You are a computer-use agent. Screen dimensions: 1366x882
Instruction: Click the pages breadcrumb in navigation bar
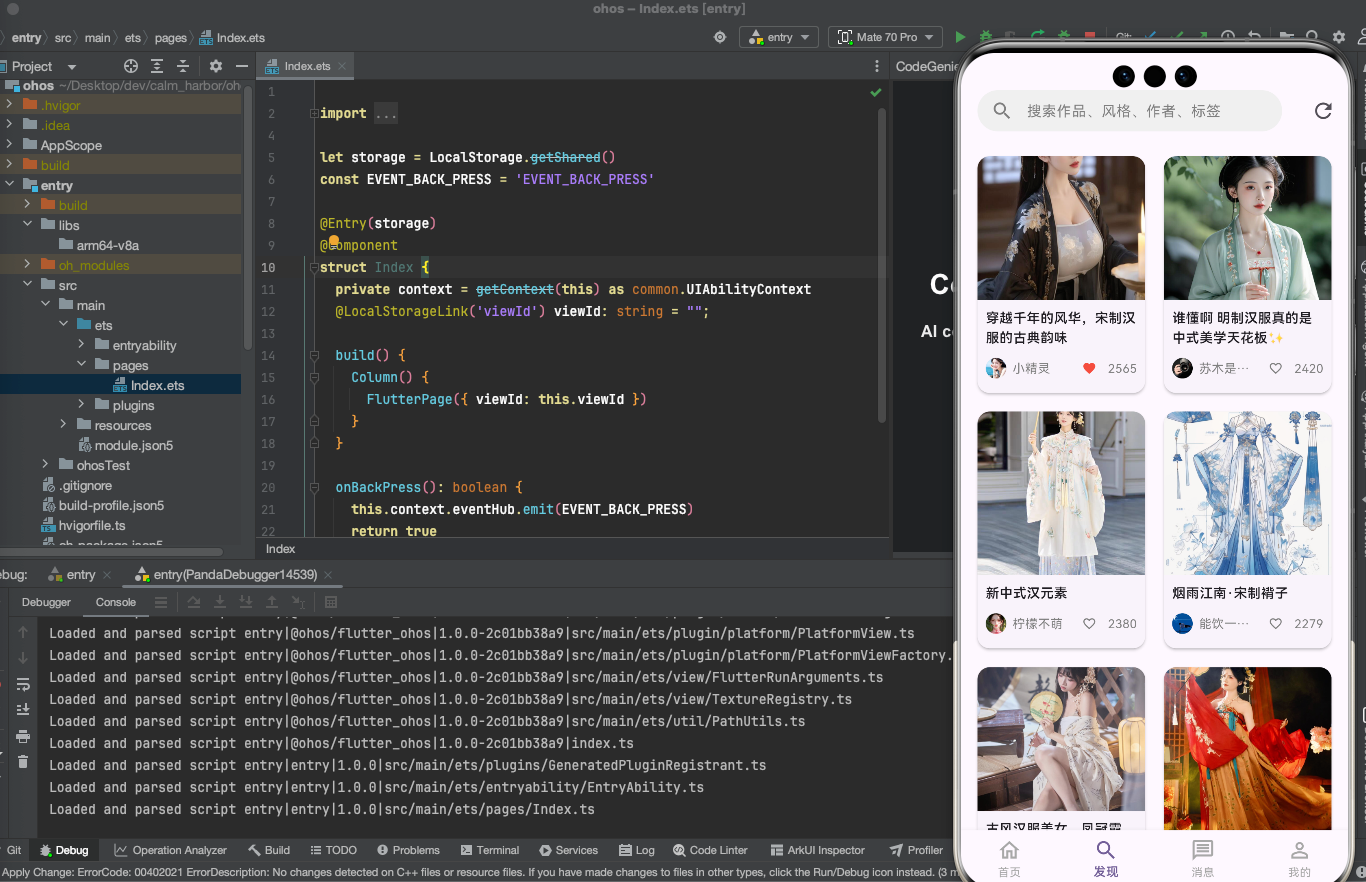pyautogui.click(x=170, y=38)
